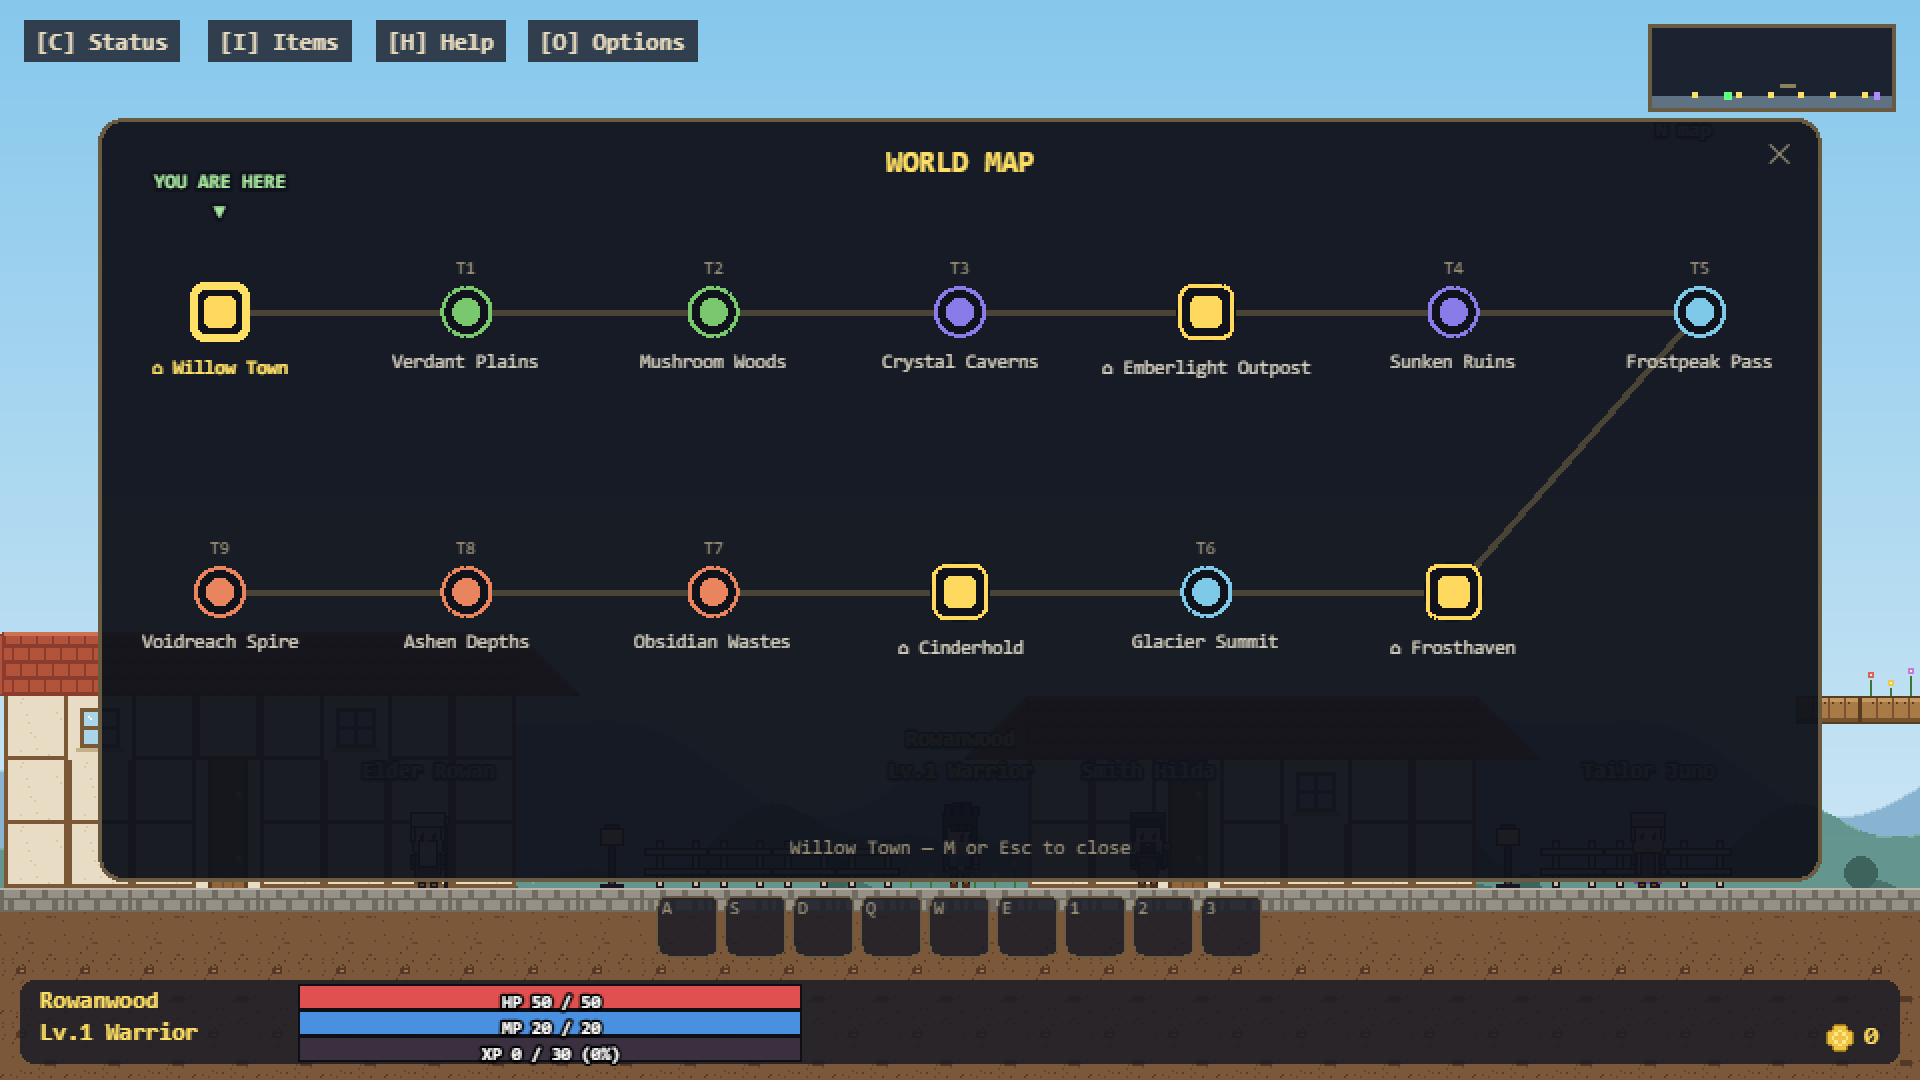Choose the Frosthaven town node

pos(1453,592)
